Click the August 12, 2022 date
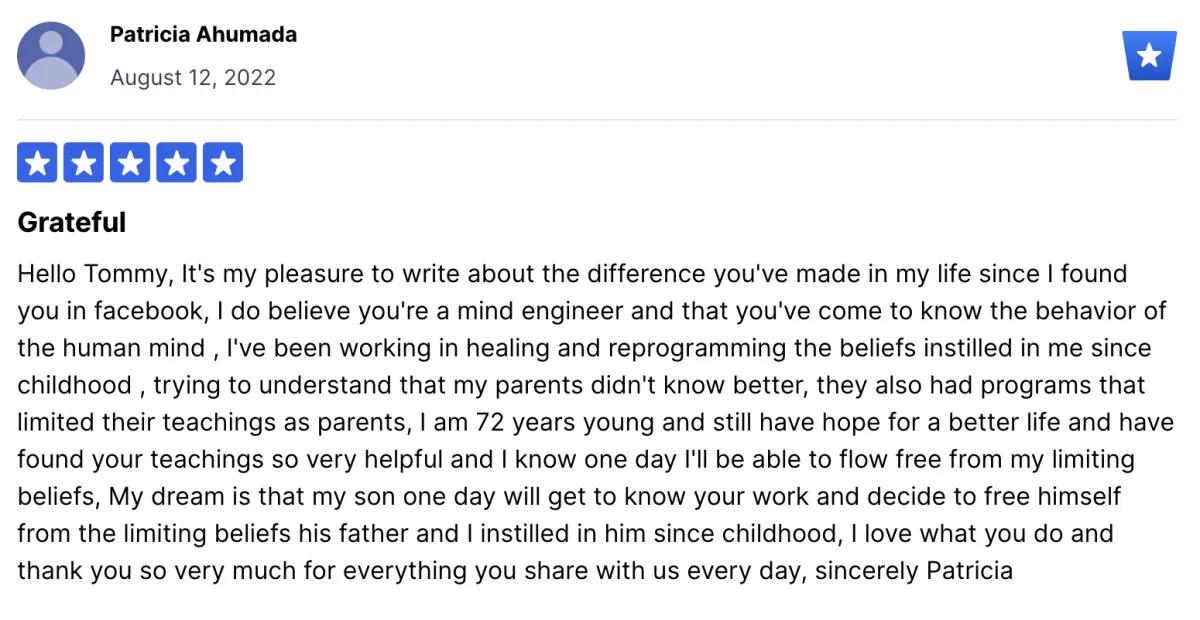Viewport: 1200px width, 620px height. click(x=193, y=78)
